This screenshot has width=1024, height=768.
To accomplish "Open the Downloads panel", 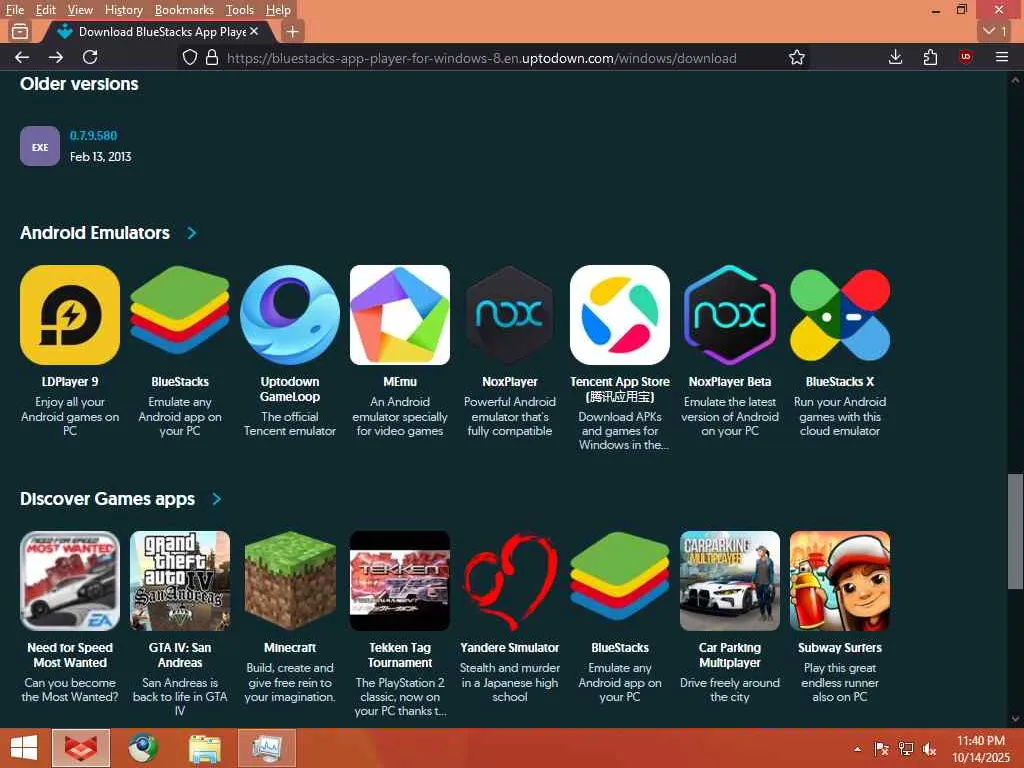I will (x=895, y=57).
